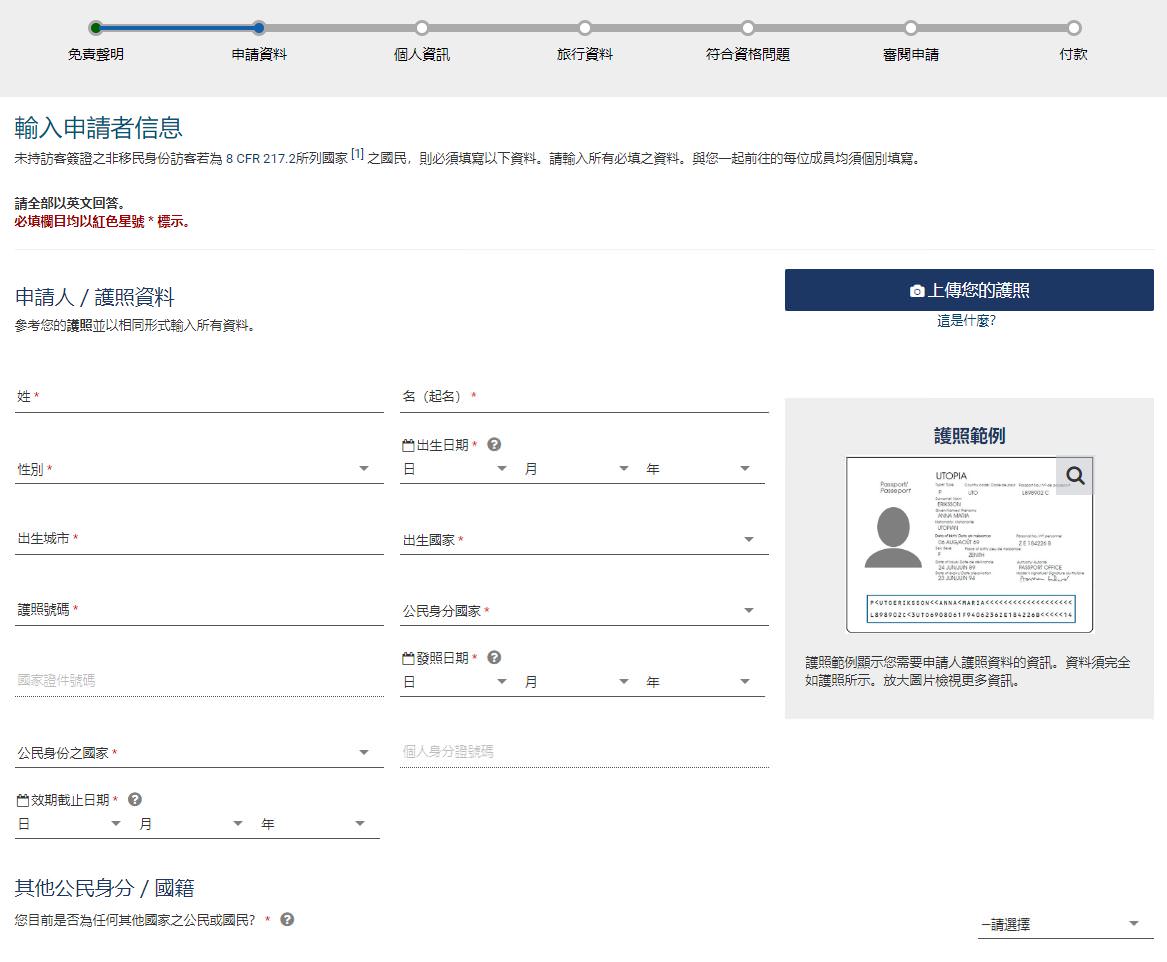
Task: Click help icon next to 出生日期
Action: [x=494, y=445]
